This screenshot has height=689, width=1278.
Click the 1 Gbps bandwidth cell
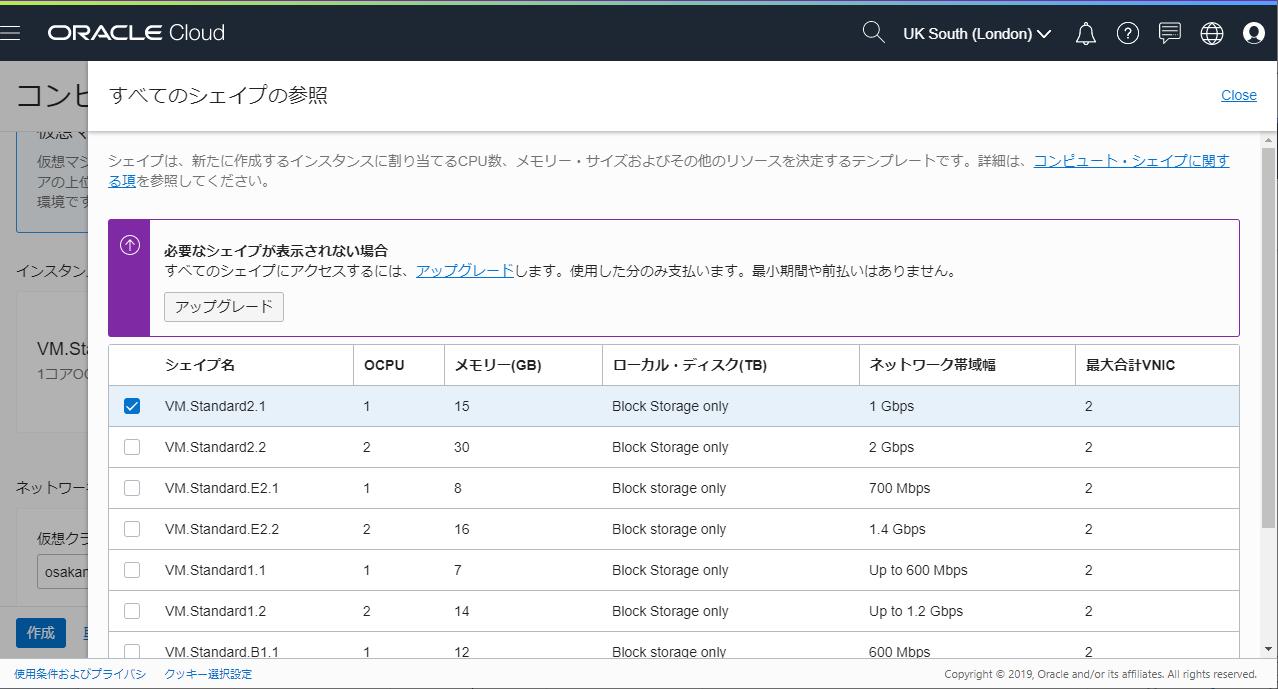[891, 406]
